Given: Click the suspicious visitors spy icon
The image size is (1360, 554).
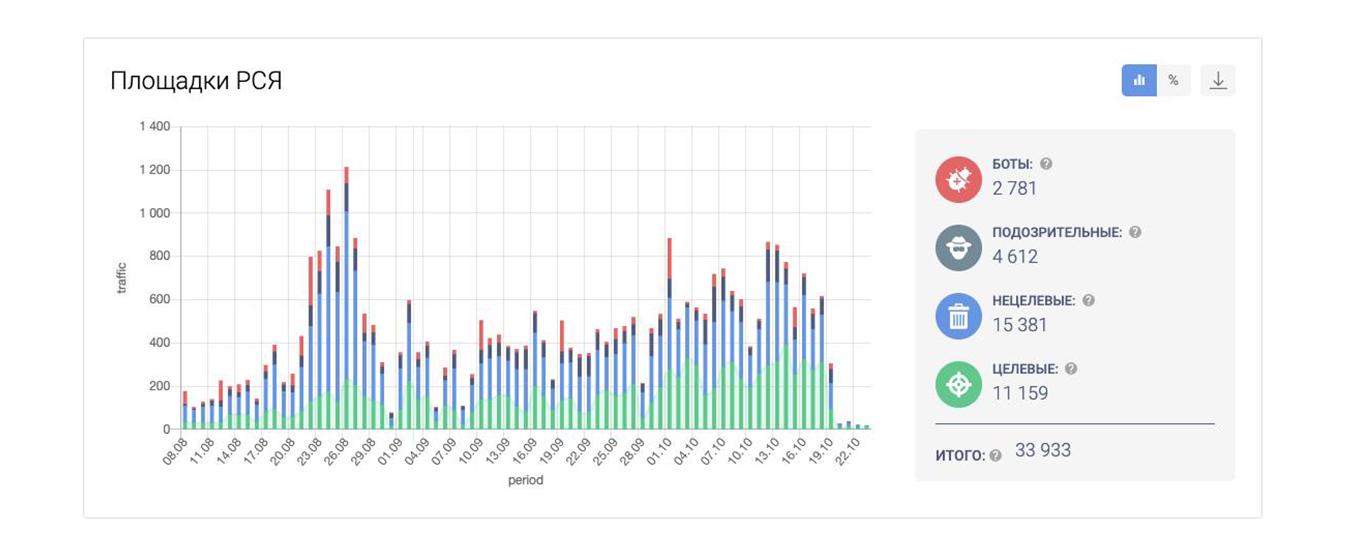Looking at the screenshot, I should coord(958,248).
